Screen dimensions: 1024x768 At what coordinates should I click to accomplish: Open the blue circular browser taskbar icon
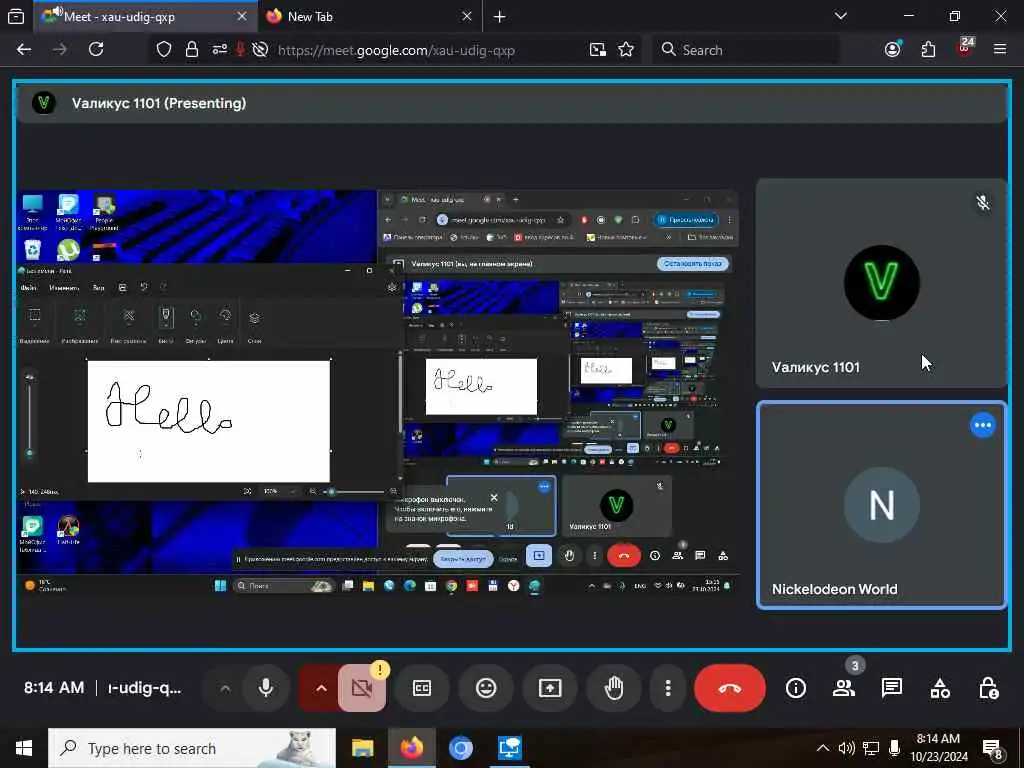coord(460,748)
